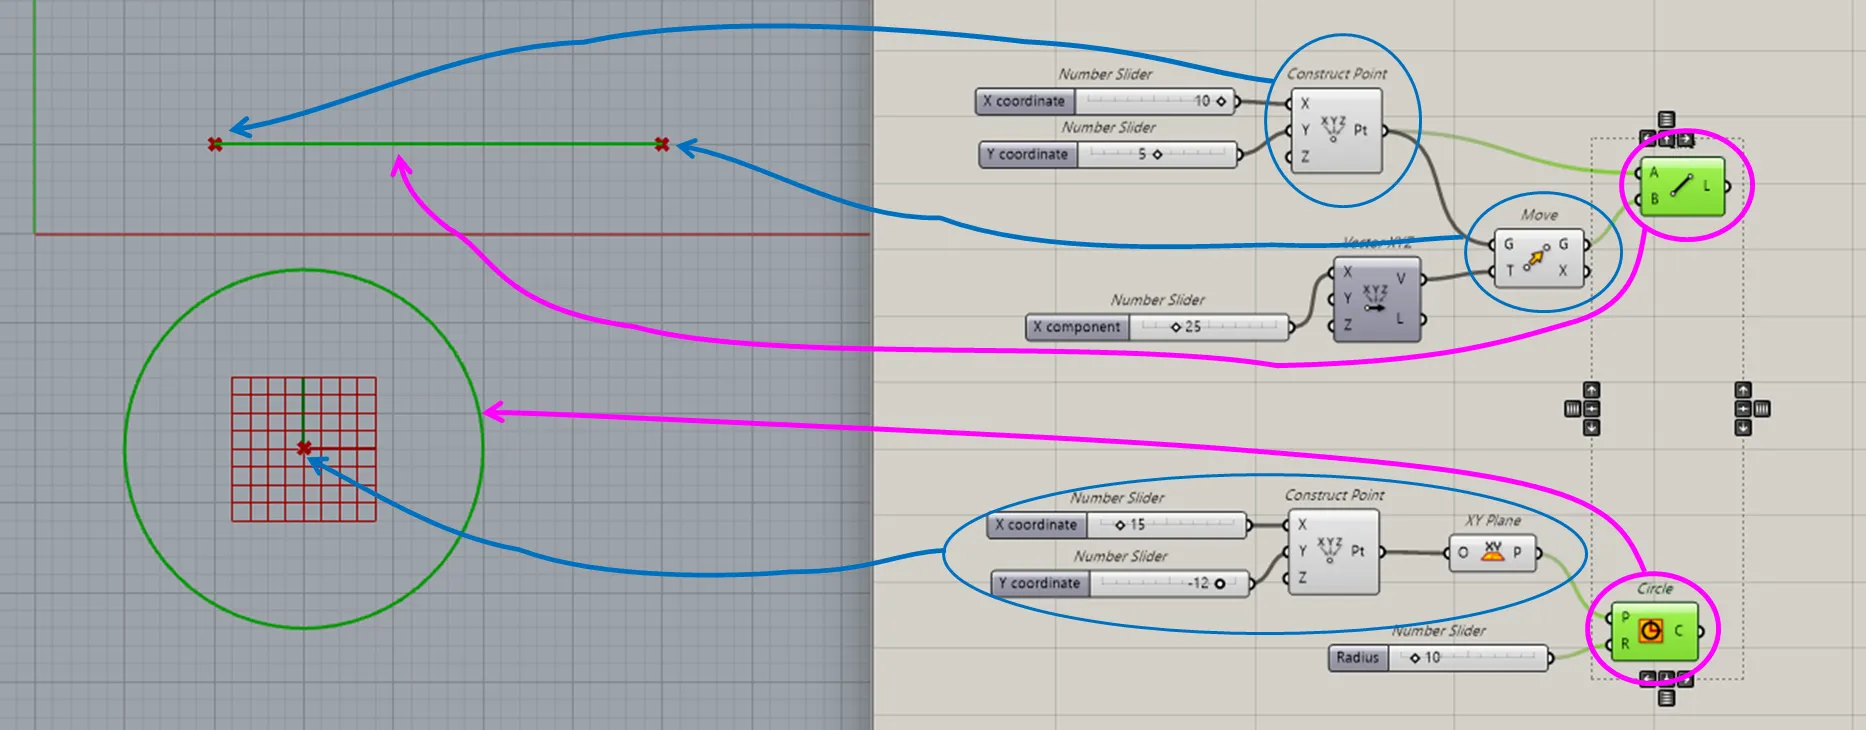Viewport: 1866px width, 730px height.
Task: Click the Circle component icon
Action: pyautogui.click(x=1650, y=631)
